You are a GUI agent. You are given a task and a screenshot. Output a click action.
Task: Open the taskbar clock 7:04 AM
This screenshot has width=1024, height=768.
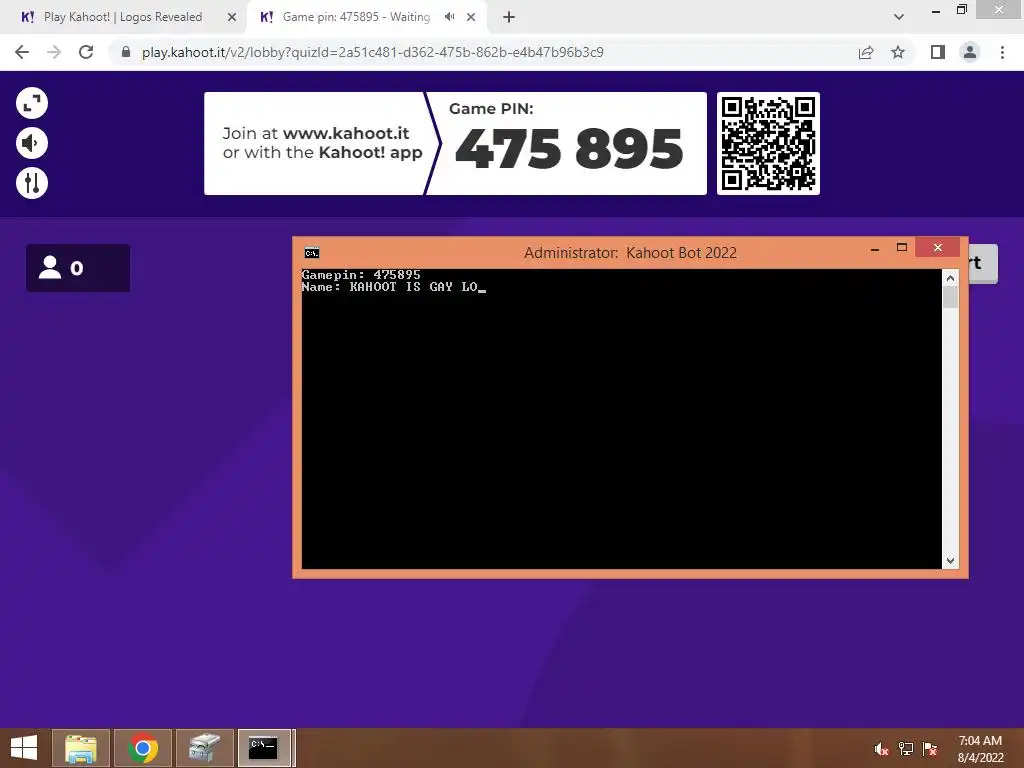[980, 749]
